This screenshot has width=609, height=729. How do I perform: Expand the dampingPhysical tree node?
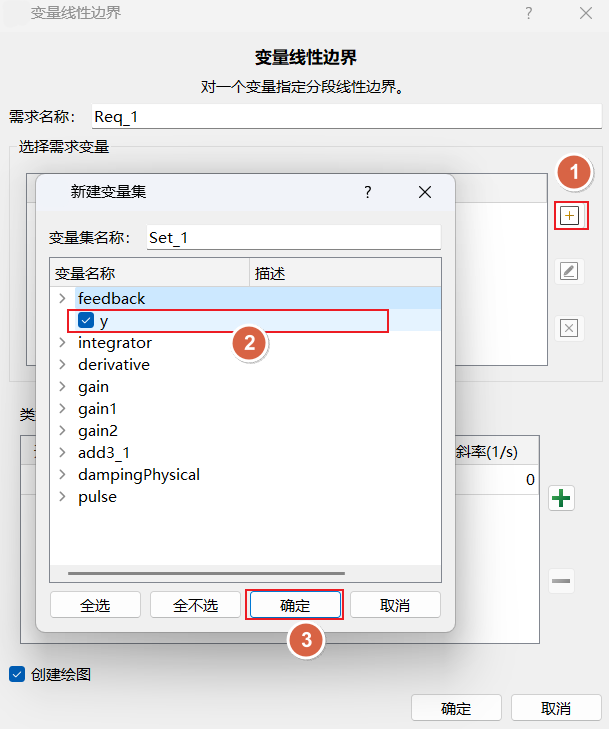click(x=62, y=475)
